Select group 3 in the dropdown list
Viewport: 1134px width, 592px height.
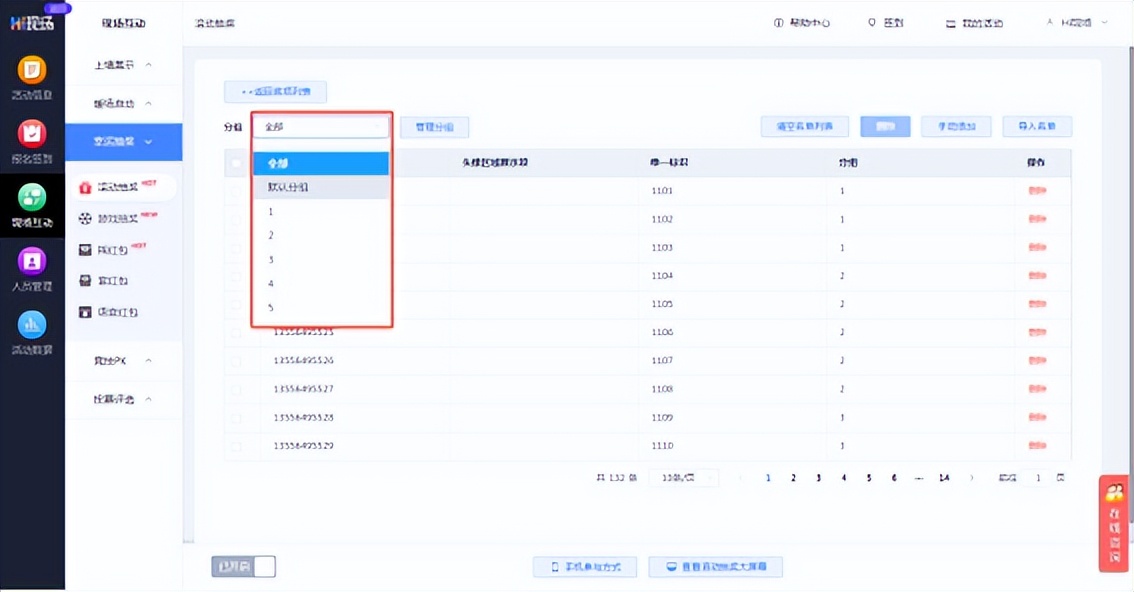320,260
